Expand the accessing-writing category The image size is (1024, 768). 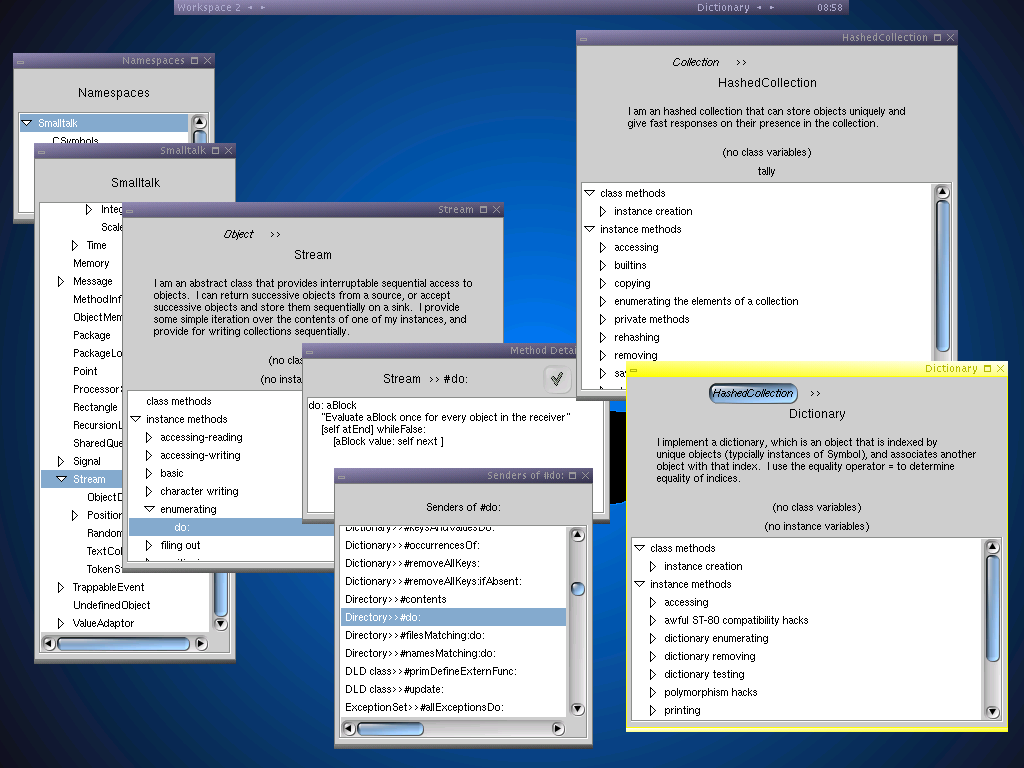click(149, 455)
